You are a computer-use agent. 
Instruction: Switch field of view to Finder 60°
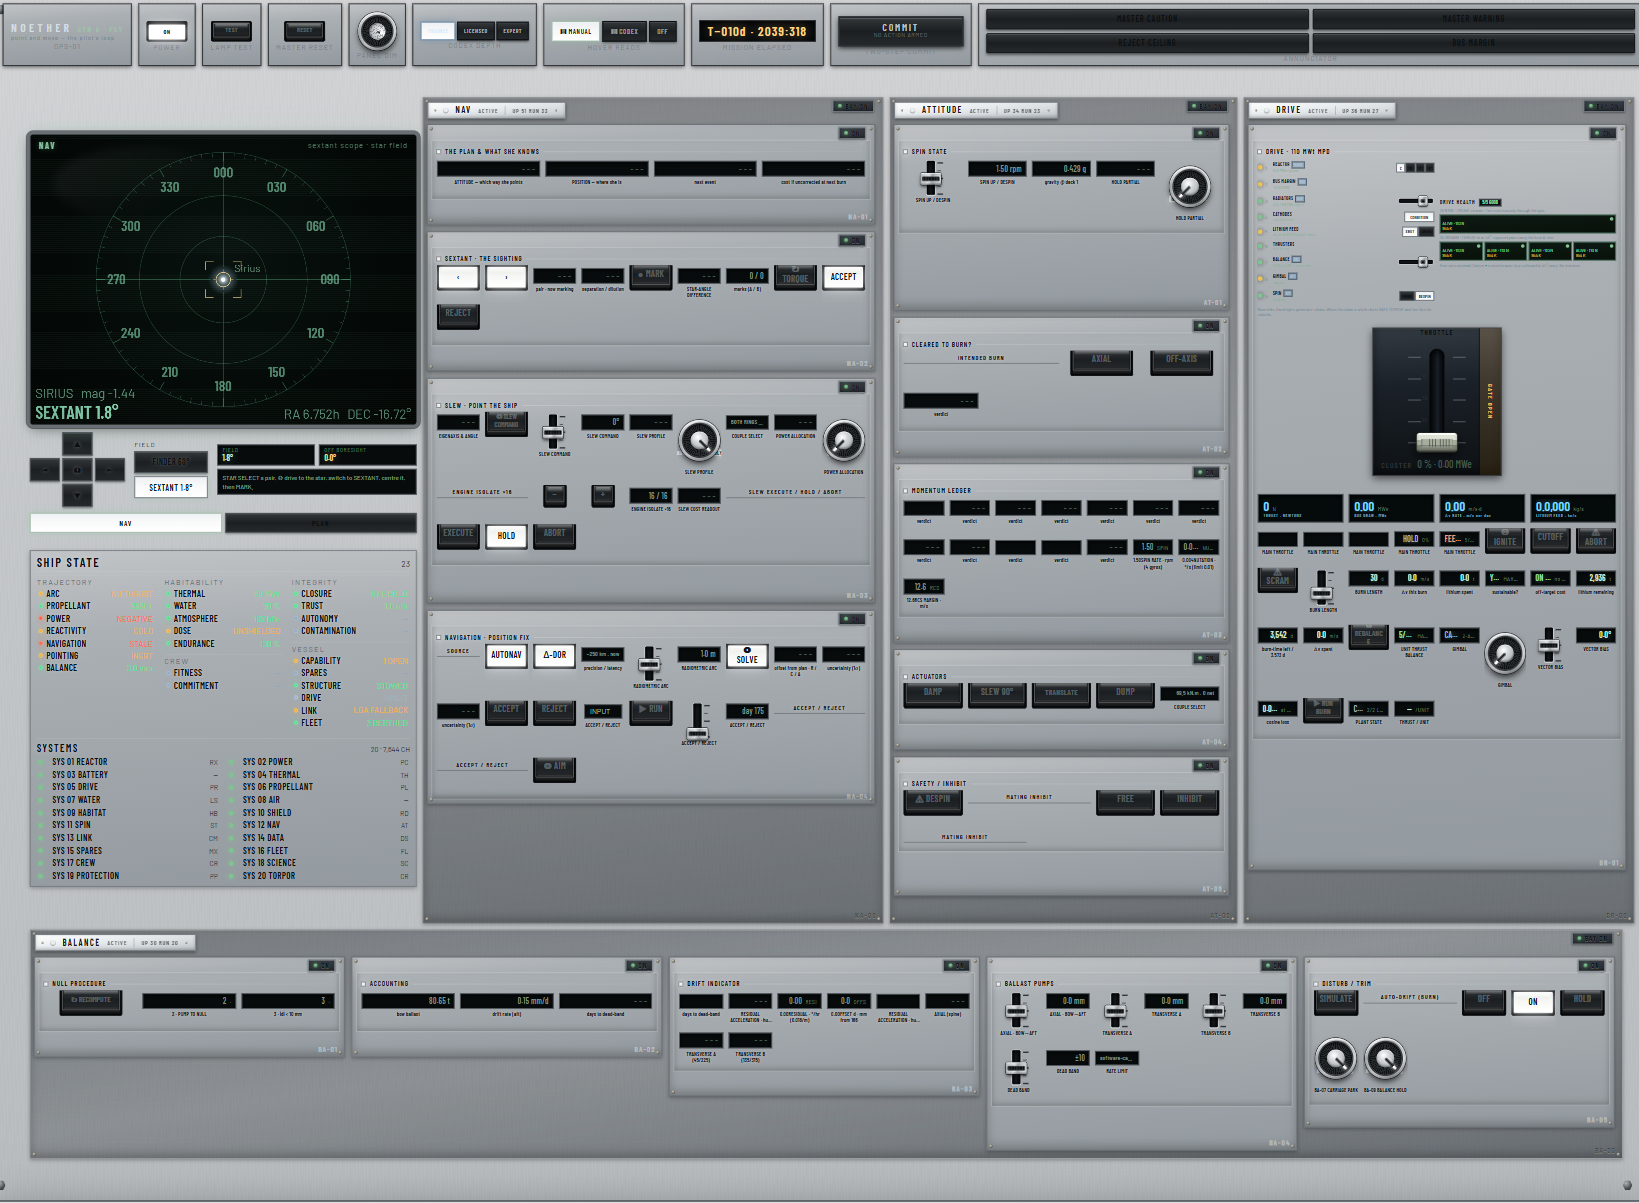pyautogui.click(x=171, y=462)
